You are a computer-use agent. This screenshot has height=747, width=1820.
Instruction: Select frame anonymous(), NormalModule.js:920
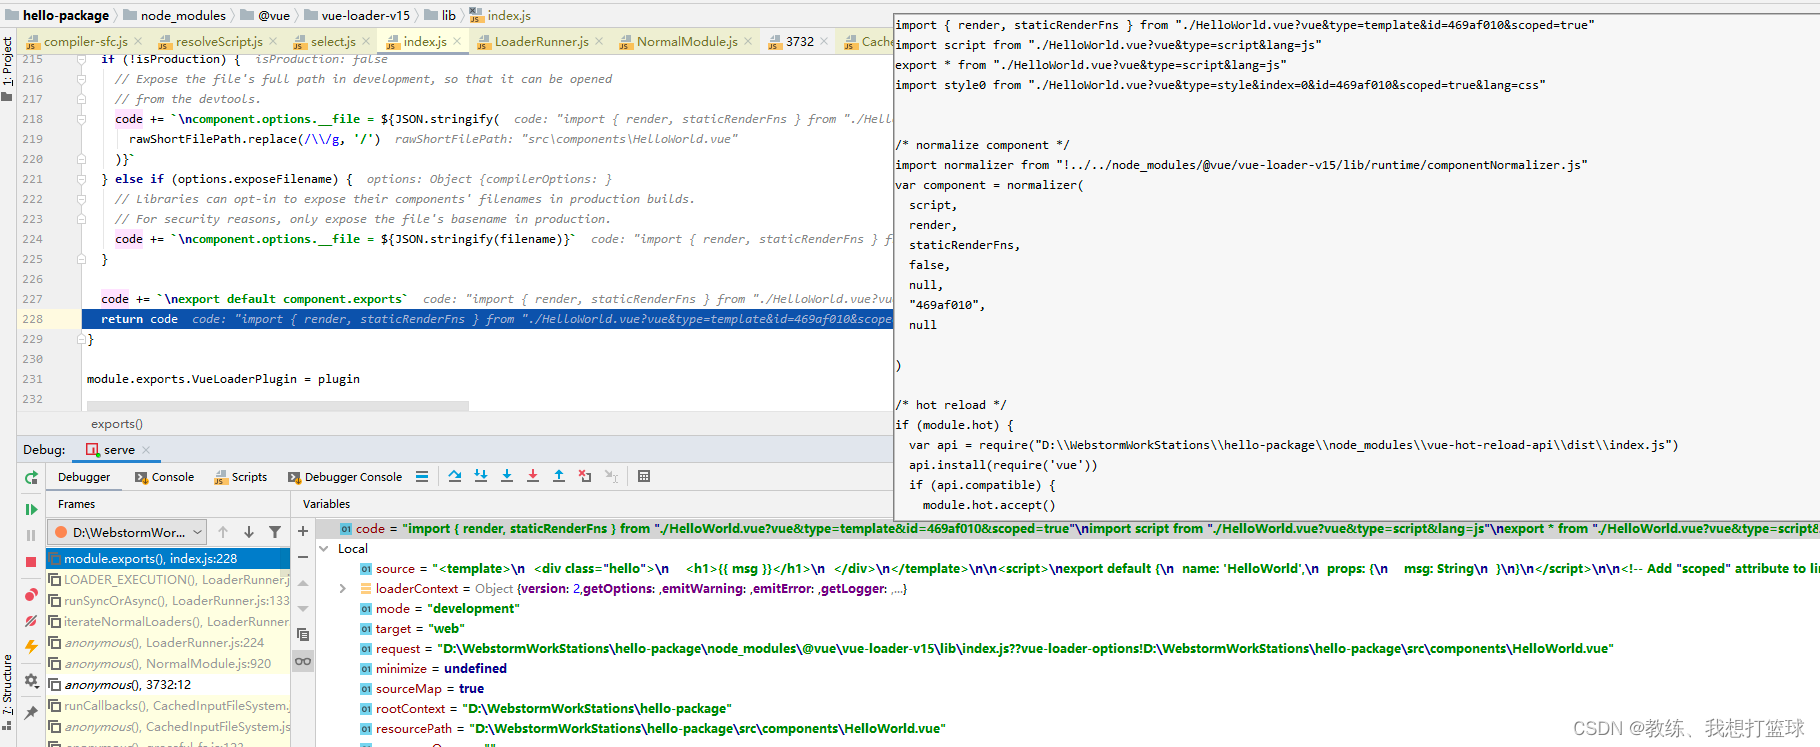169,663
